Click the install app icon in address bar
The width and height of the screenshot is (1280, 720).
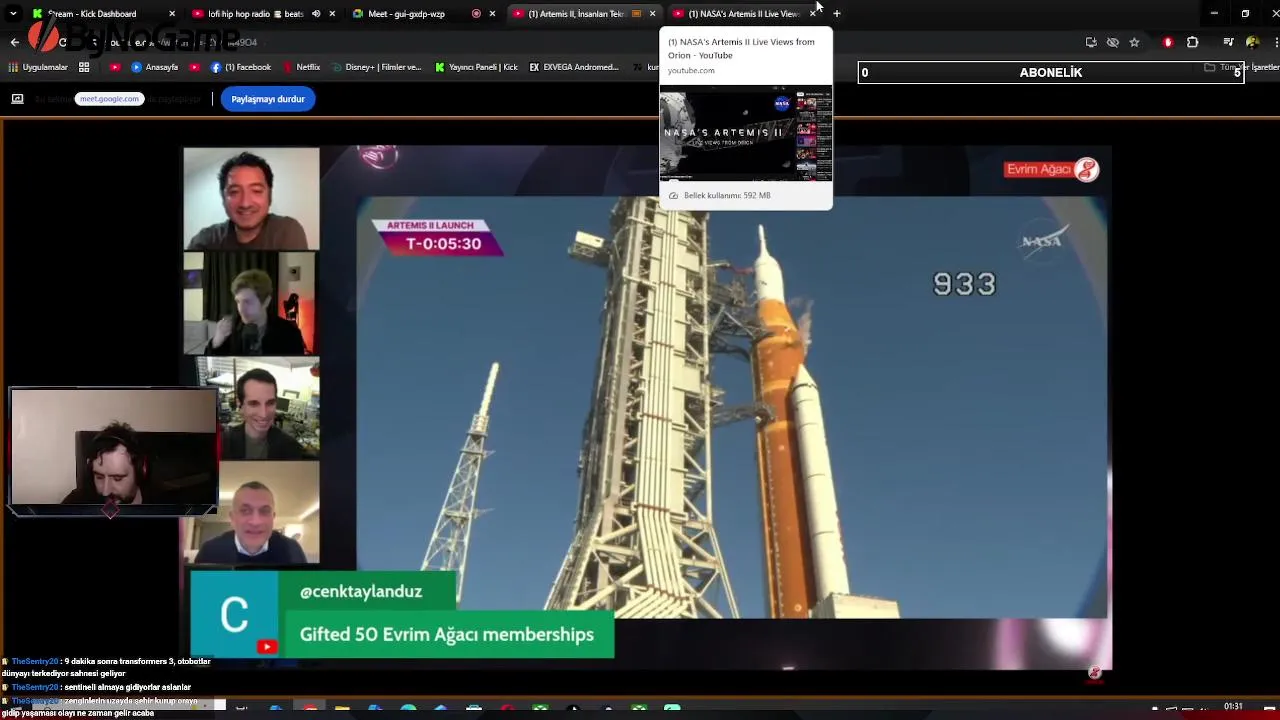[1091, 42]
